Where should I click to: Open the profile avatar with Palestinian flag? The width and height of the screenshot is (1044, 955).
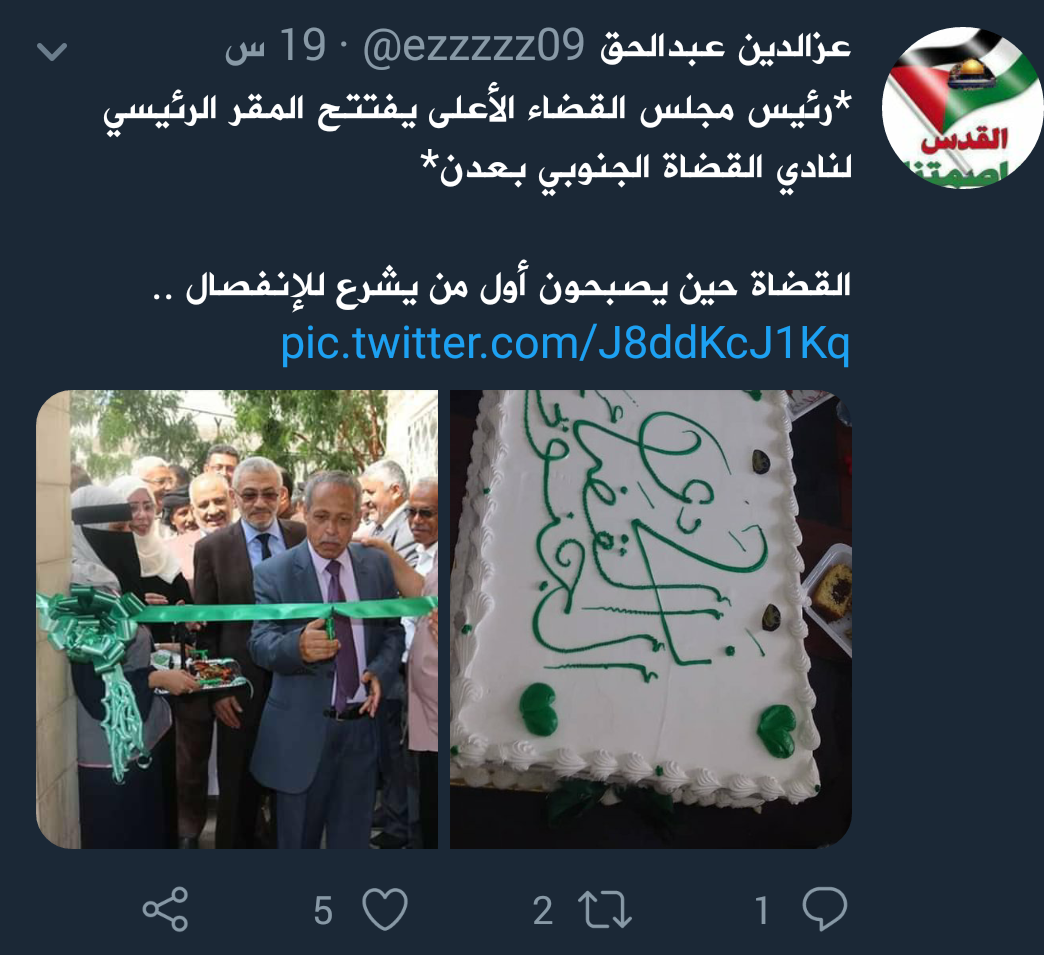pyautogui.click(x=962, y=107)
